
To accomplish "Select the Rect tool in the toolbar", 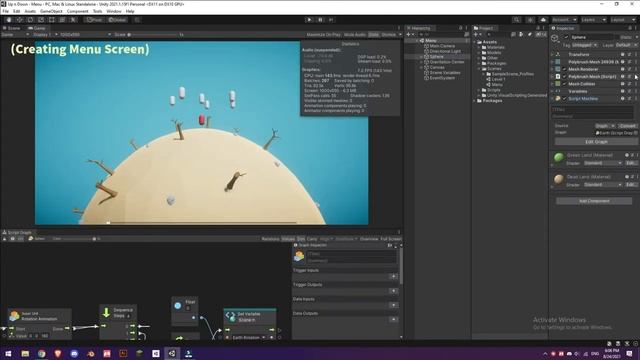I will tap(51, 20).
